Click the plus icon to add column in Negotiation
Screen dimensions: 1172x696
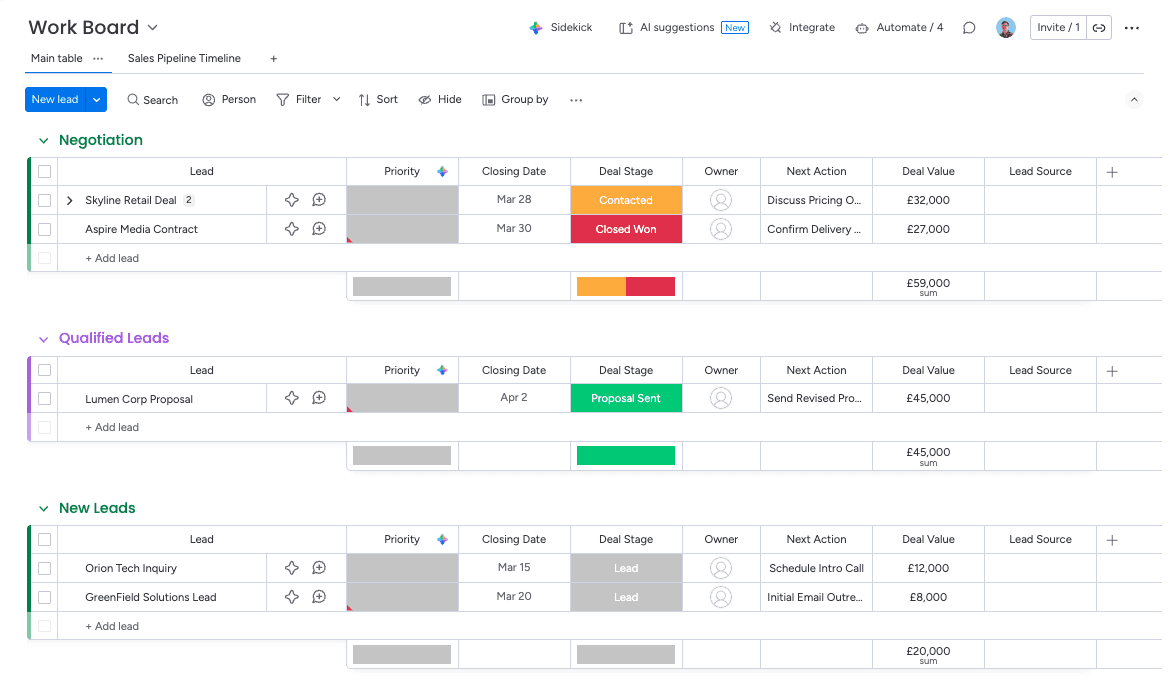tap(1112, 172)
